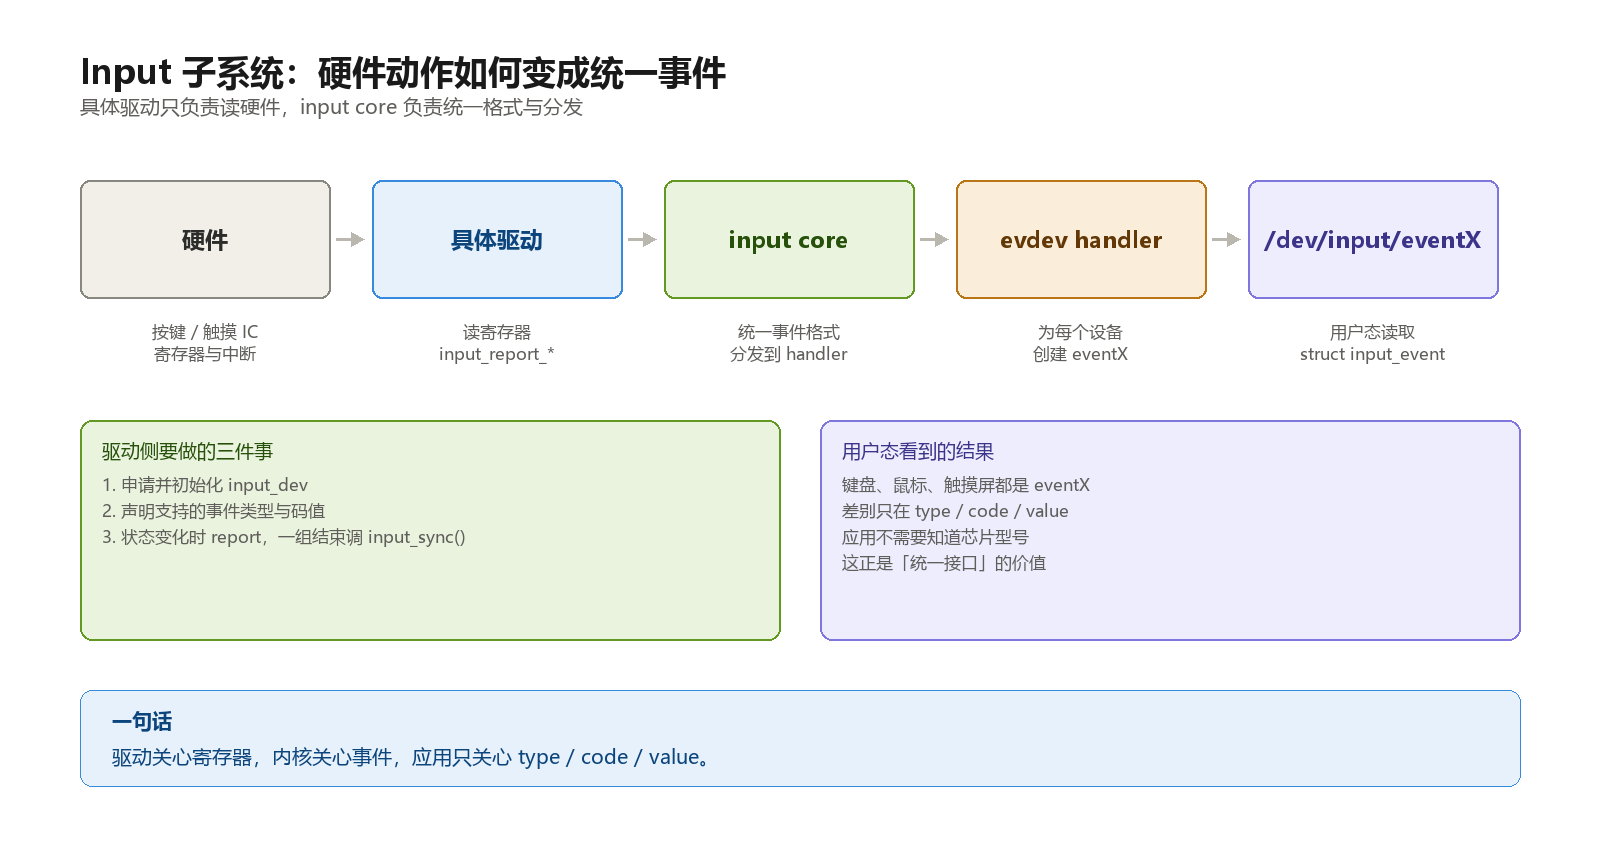This screenshot has height=860, width=1600.
Task: Select the line "1. 申请并初始化 input_dev"
Action: [x=205, y=485]
